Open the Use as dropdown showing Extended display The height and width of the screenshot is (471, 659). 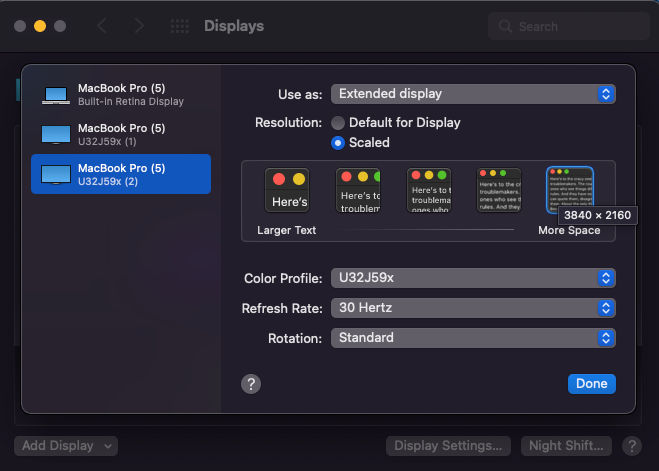pyautogui.click(x=473, y=94)
